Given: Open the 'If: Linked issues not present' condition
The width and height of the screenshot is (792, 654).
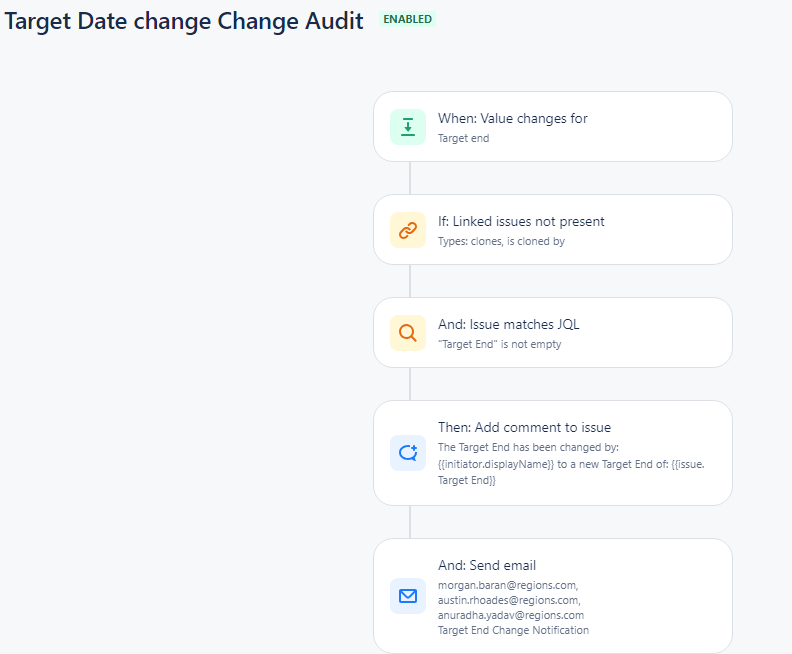Looking at the screenshot, I should [x=553, y=230].
